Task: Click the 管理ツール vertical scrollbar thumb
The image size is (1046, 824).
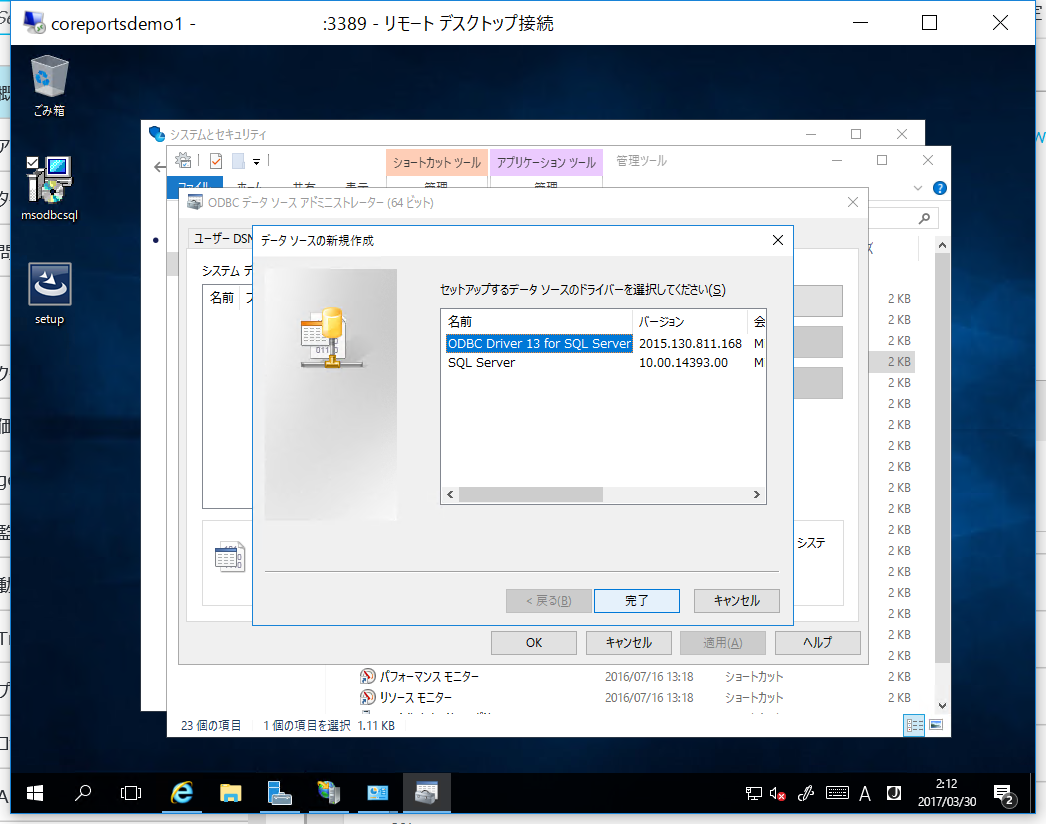Action: pyautogui.click(x=942, y=458)
